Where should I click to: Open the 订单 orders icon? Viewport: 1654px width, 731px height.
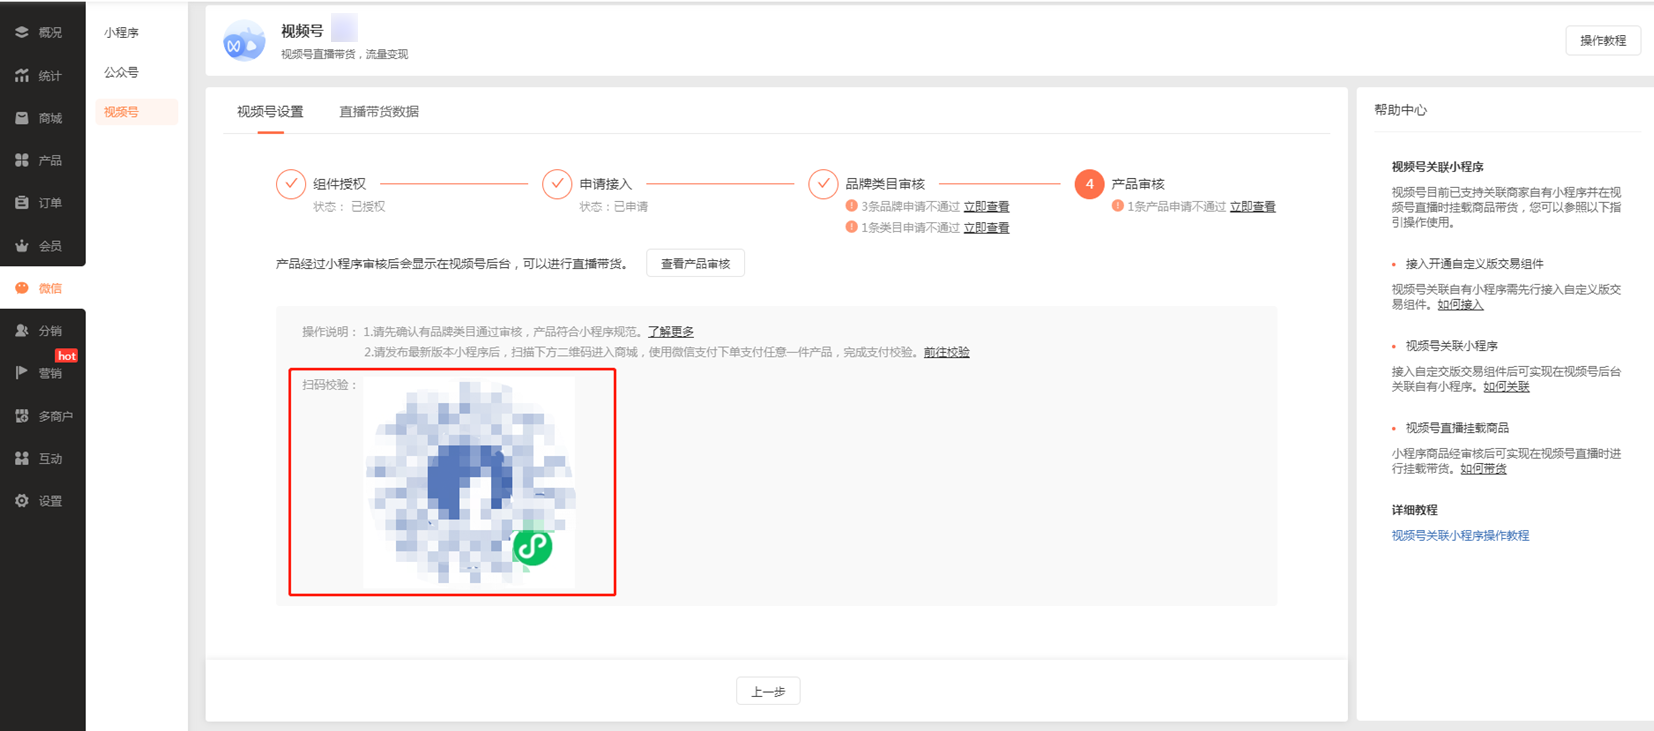[x=21, y=203]
